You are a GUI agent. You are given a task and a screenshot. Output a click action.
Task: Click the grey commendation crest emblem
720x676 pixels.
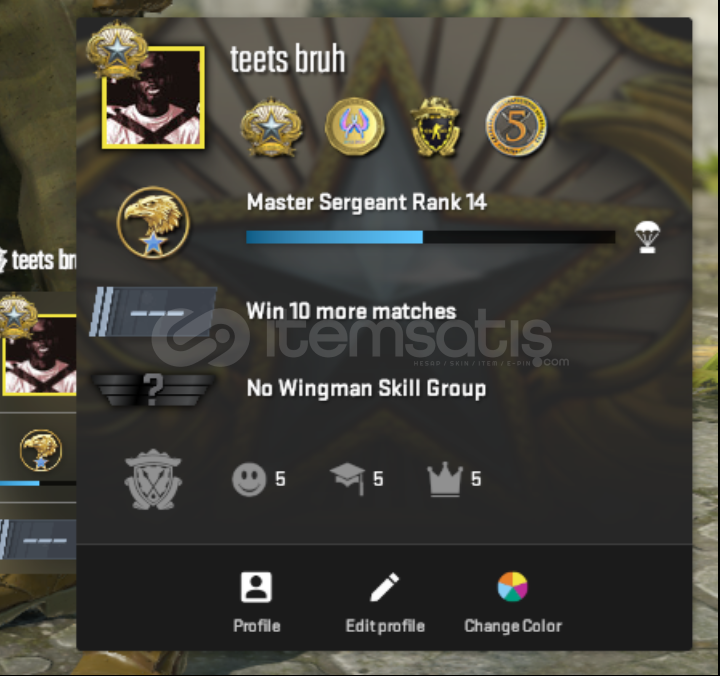(x=153, y=479)
